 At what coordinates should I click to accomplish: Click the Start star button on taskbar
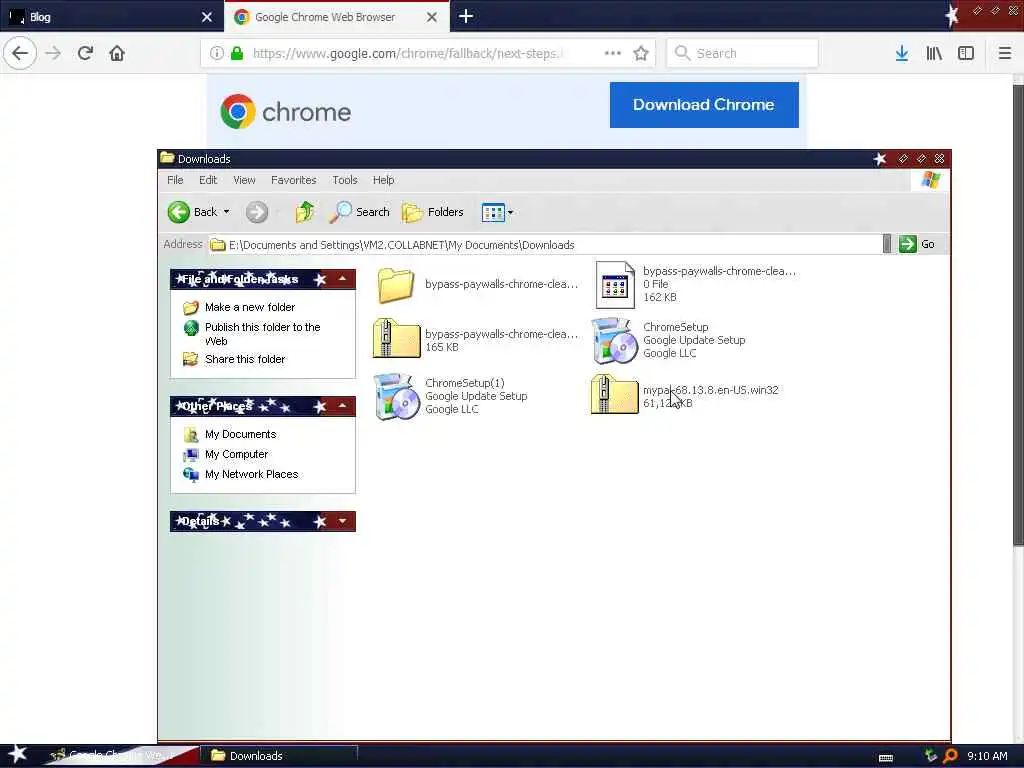(16, 754)
